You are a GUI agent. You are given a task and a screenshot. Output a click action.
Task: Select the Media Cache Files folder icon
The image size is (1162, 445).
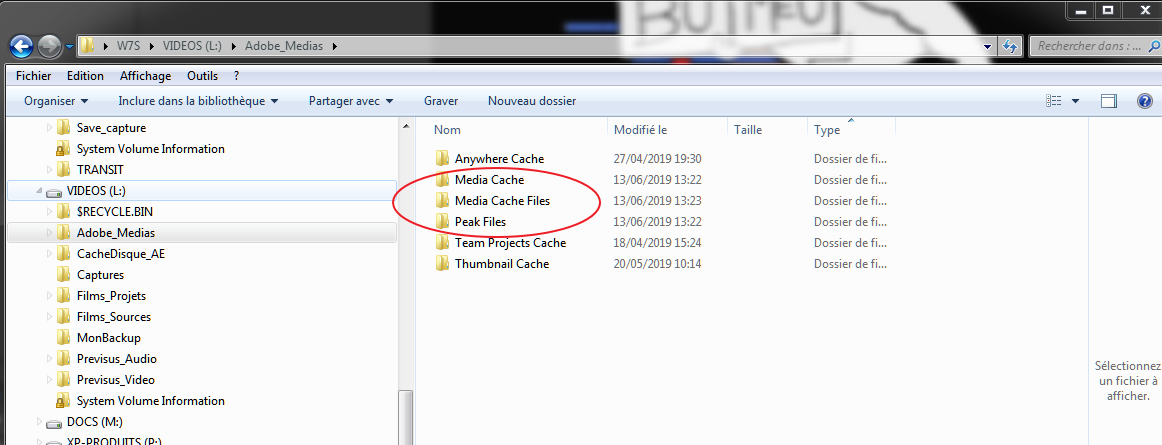coord(442,200)
